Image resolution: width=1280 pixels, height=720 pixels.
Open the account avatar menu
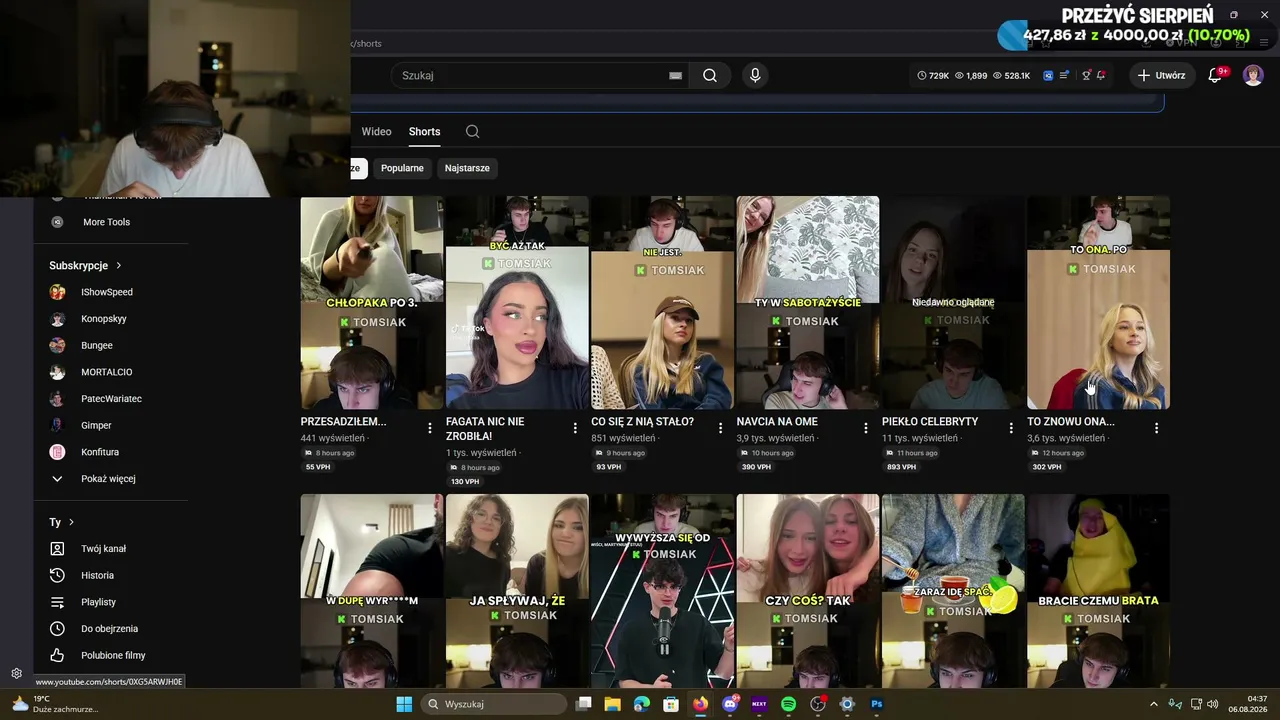point(1253,75)
